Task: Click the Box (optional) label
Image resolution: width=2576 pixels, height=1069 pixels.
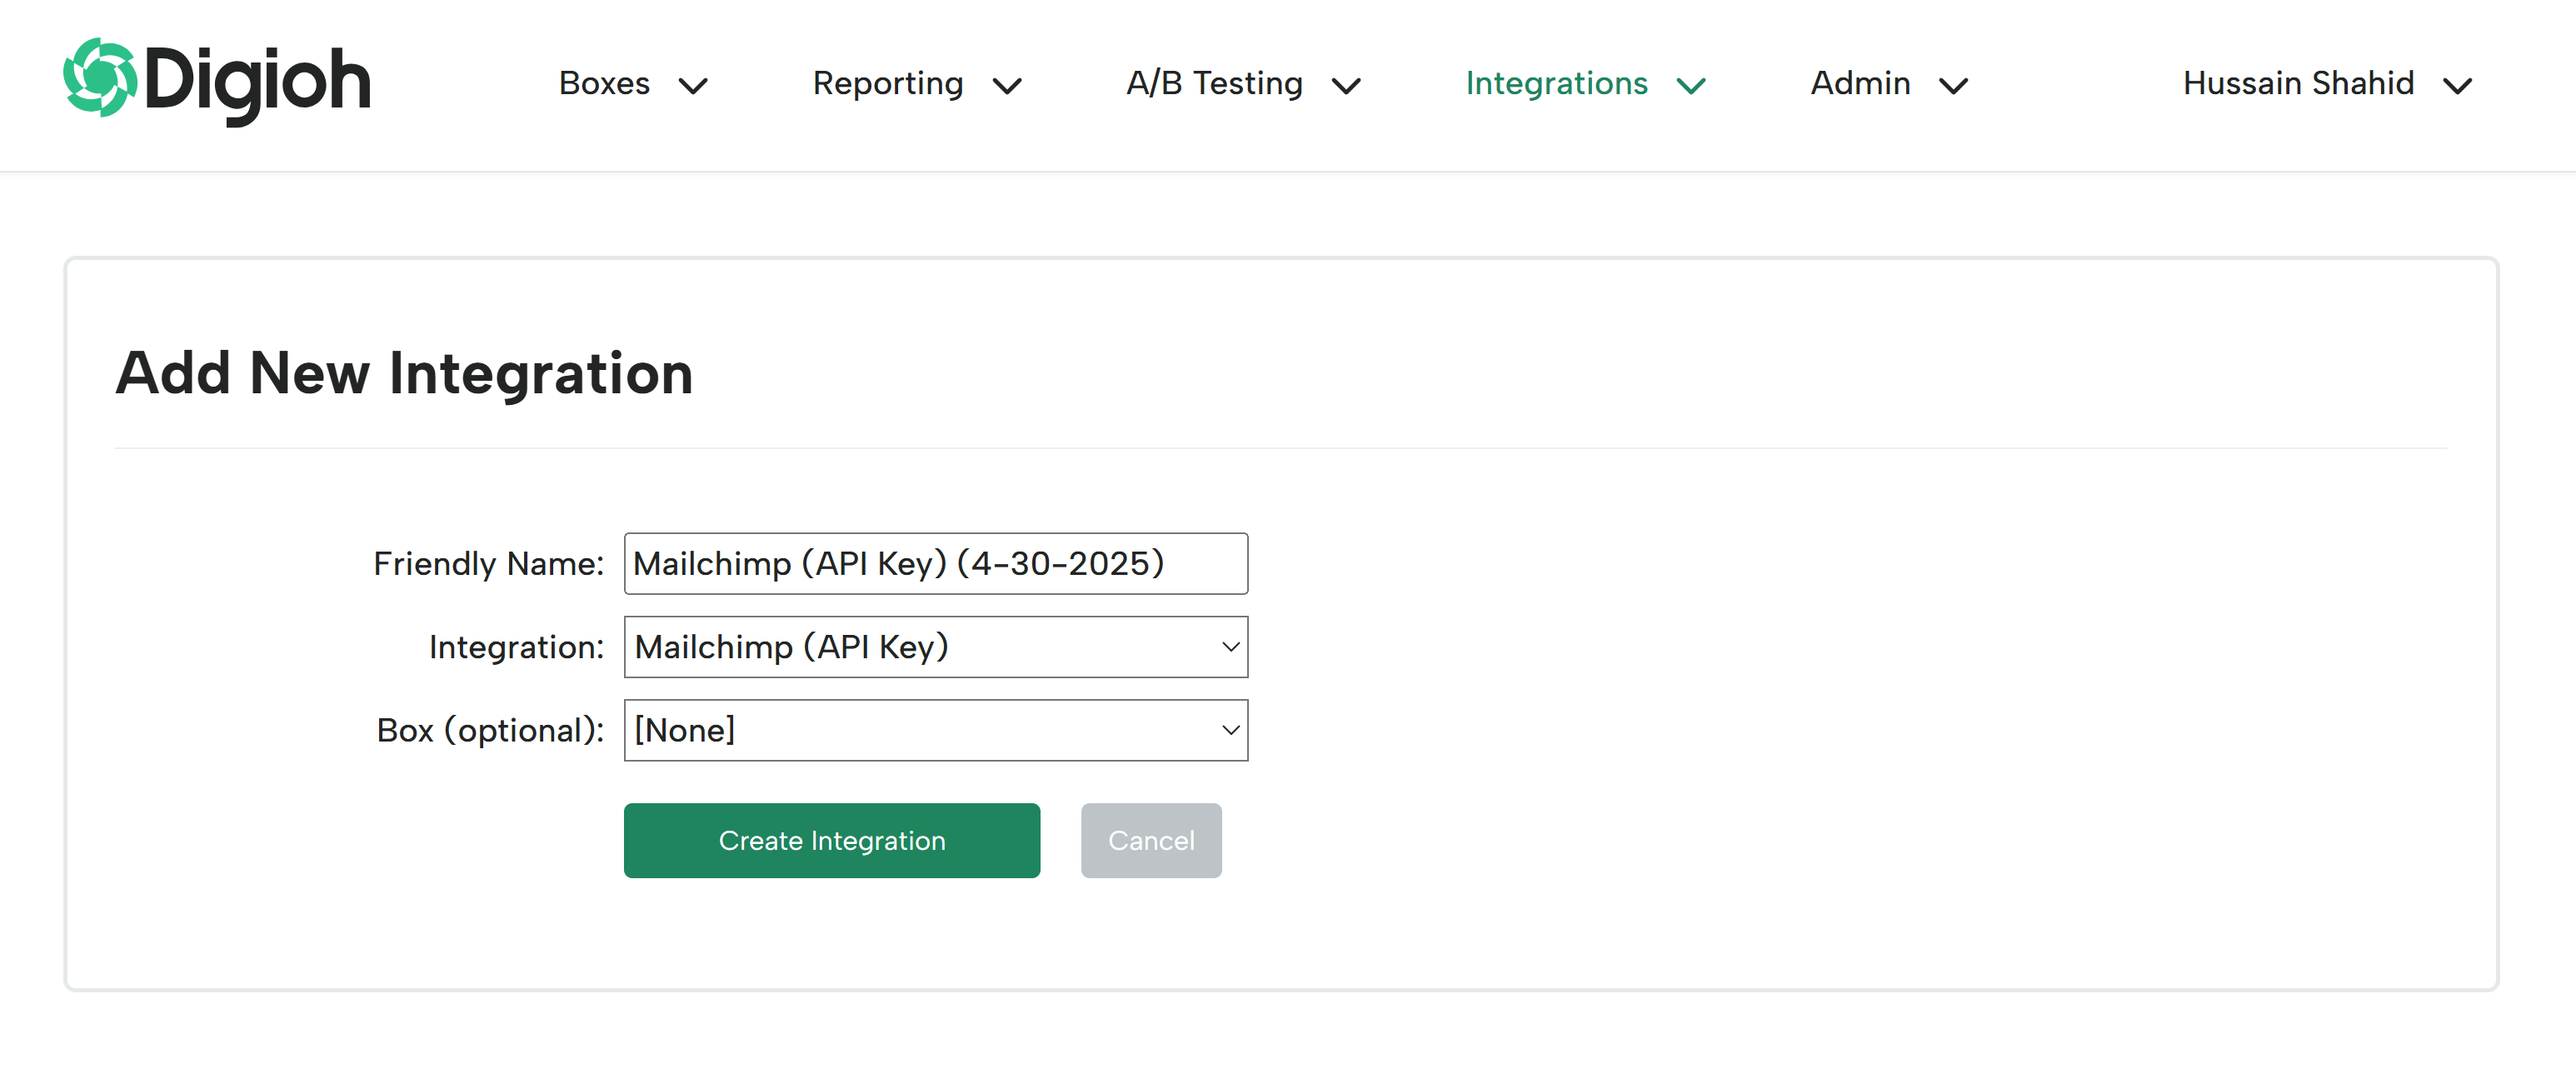Action: (490, 731)
